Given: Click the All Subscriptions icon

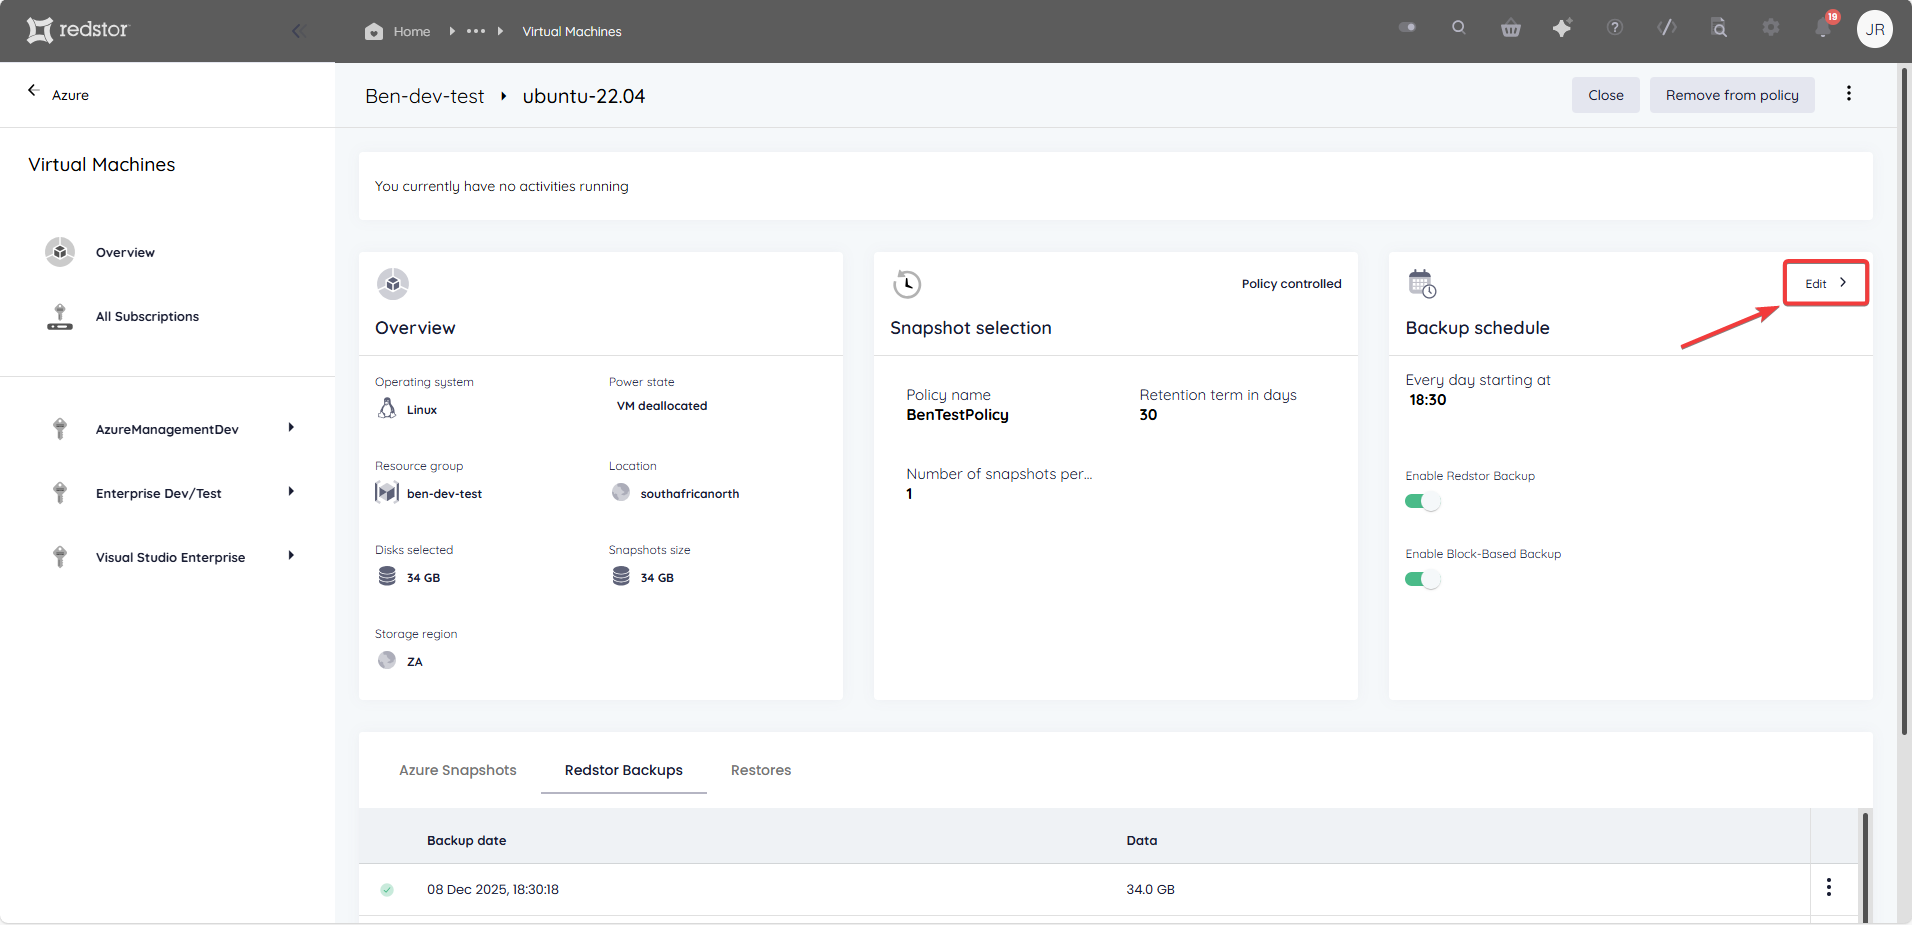Looking at the screenshot, I should pyautogui.click(x=60, y=316).
